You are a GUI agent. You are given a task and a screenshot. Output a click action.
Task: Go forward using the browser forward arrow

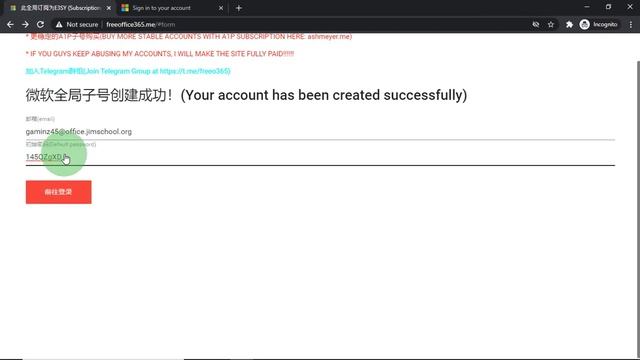coord(25,24)
